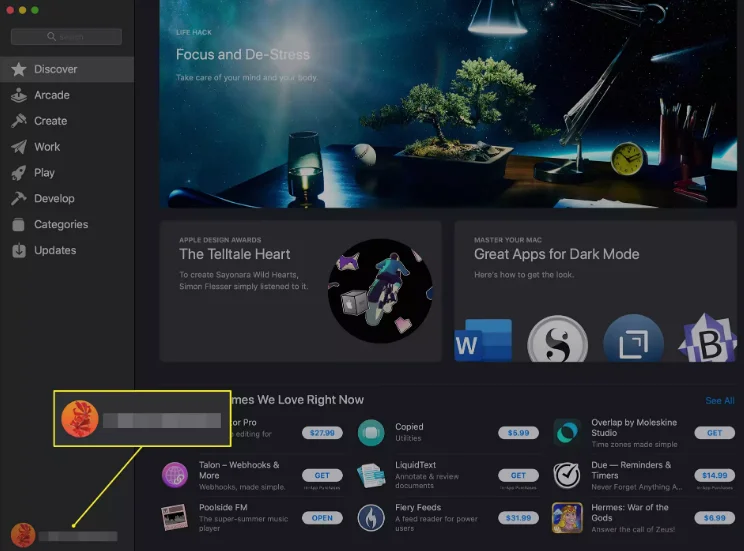The image size is (744, 551).
Task: Open Great Apps for Dark Mode title
Action: coord(557,254)
